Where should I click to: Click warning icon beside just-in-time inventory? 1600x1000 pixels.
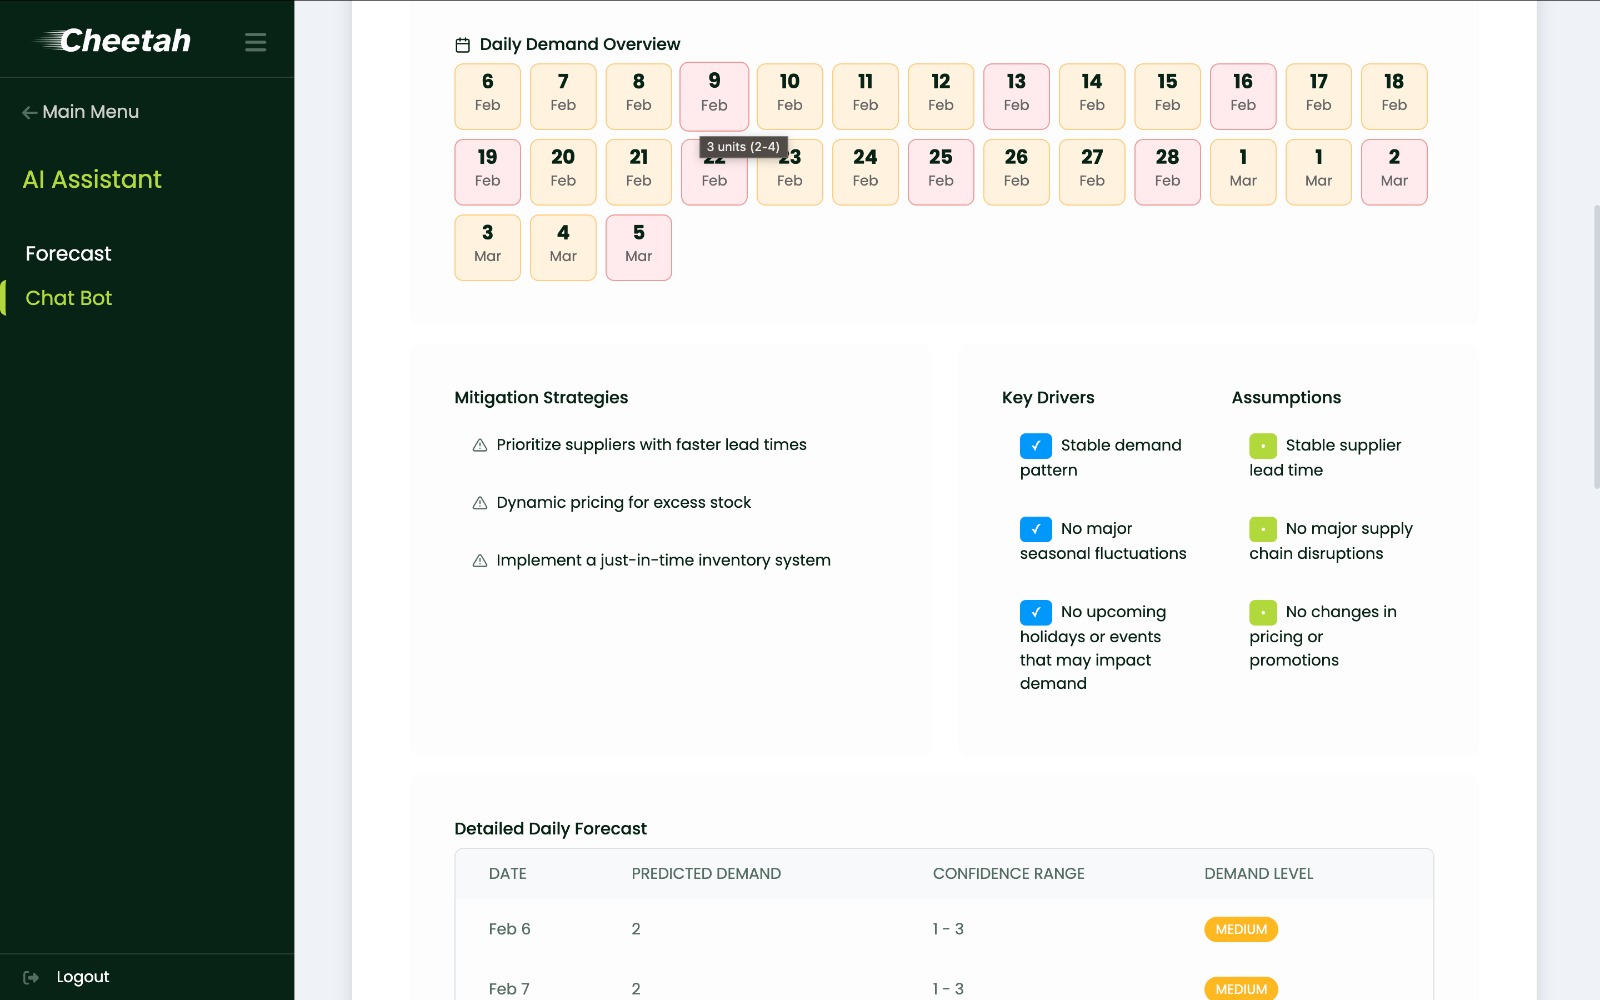click(x=480, y=561)
